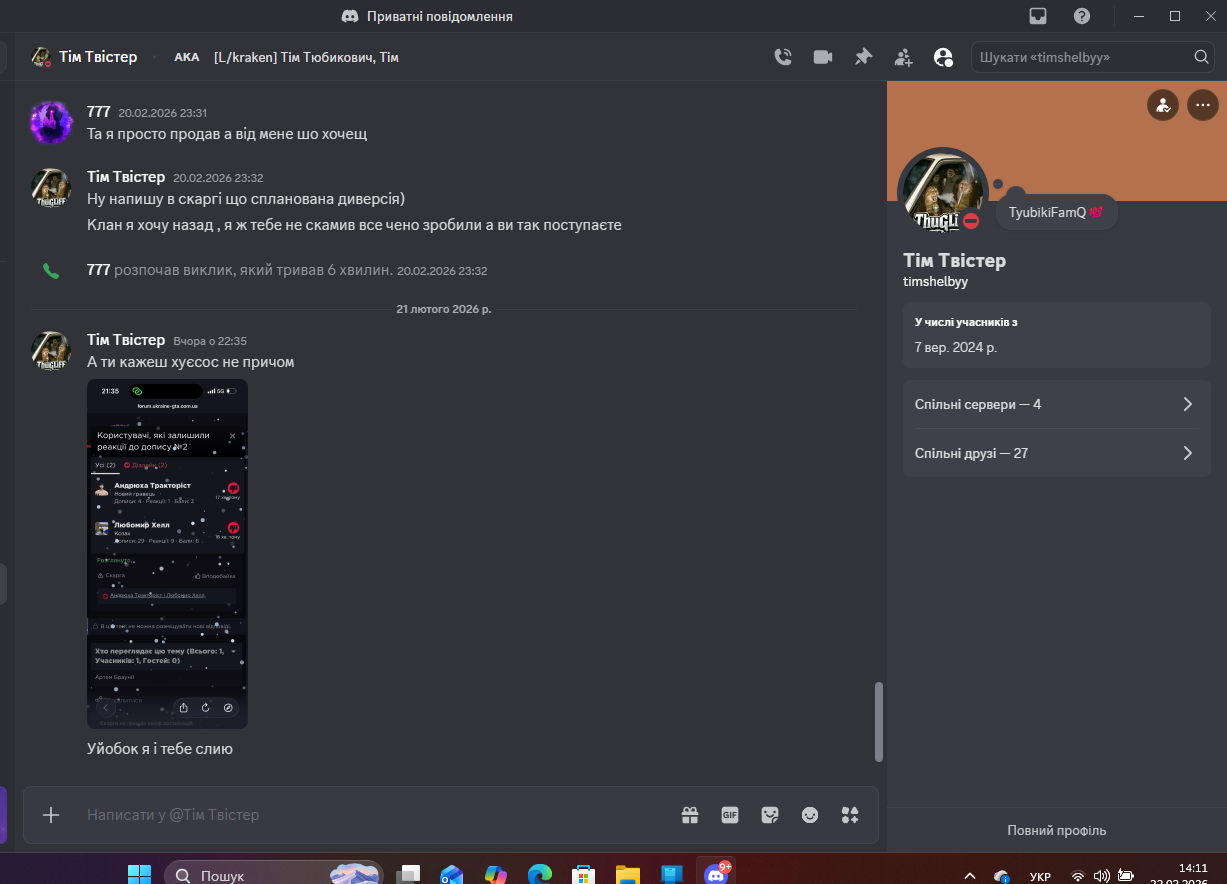Open the GIF picker

(730, 815)
